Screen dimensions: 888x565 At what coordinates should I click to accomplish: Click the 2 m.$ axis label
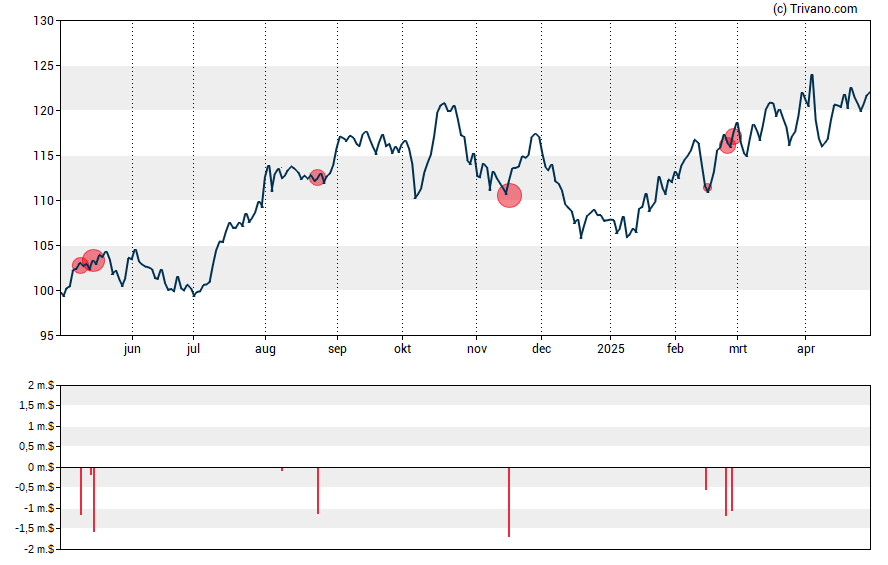pyautogui.click(x=41, y=386)
